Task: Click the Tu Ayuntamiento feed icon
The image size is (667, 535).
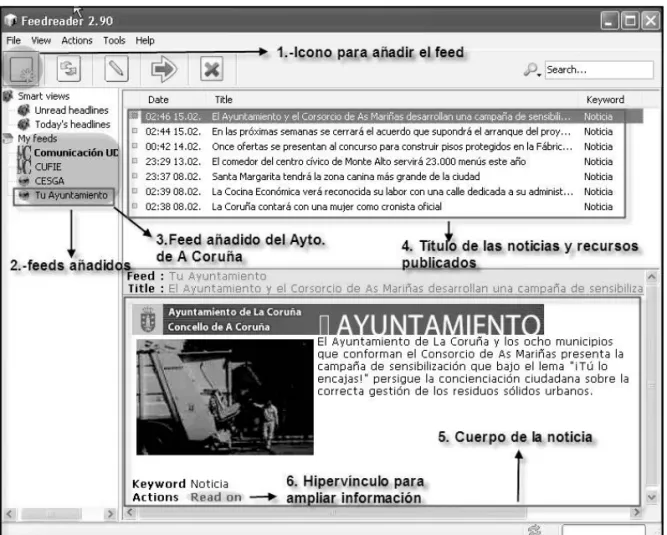Action: [24, 195]
